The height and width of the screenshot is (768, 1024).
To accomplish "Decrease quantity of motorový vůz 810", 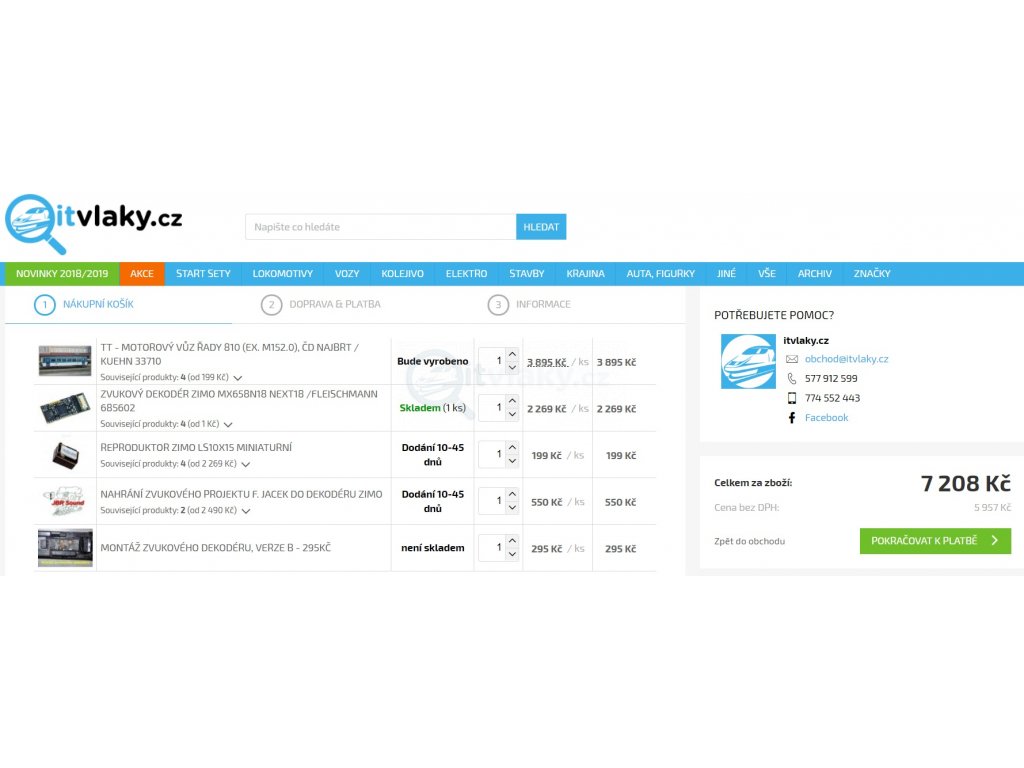I will click(x=513, y=368).
